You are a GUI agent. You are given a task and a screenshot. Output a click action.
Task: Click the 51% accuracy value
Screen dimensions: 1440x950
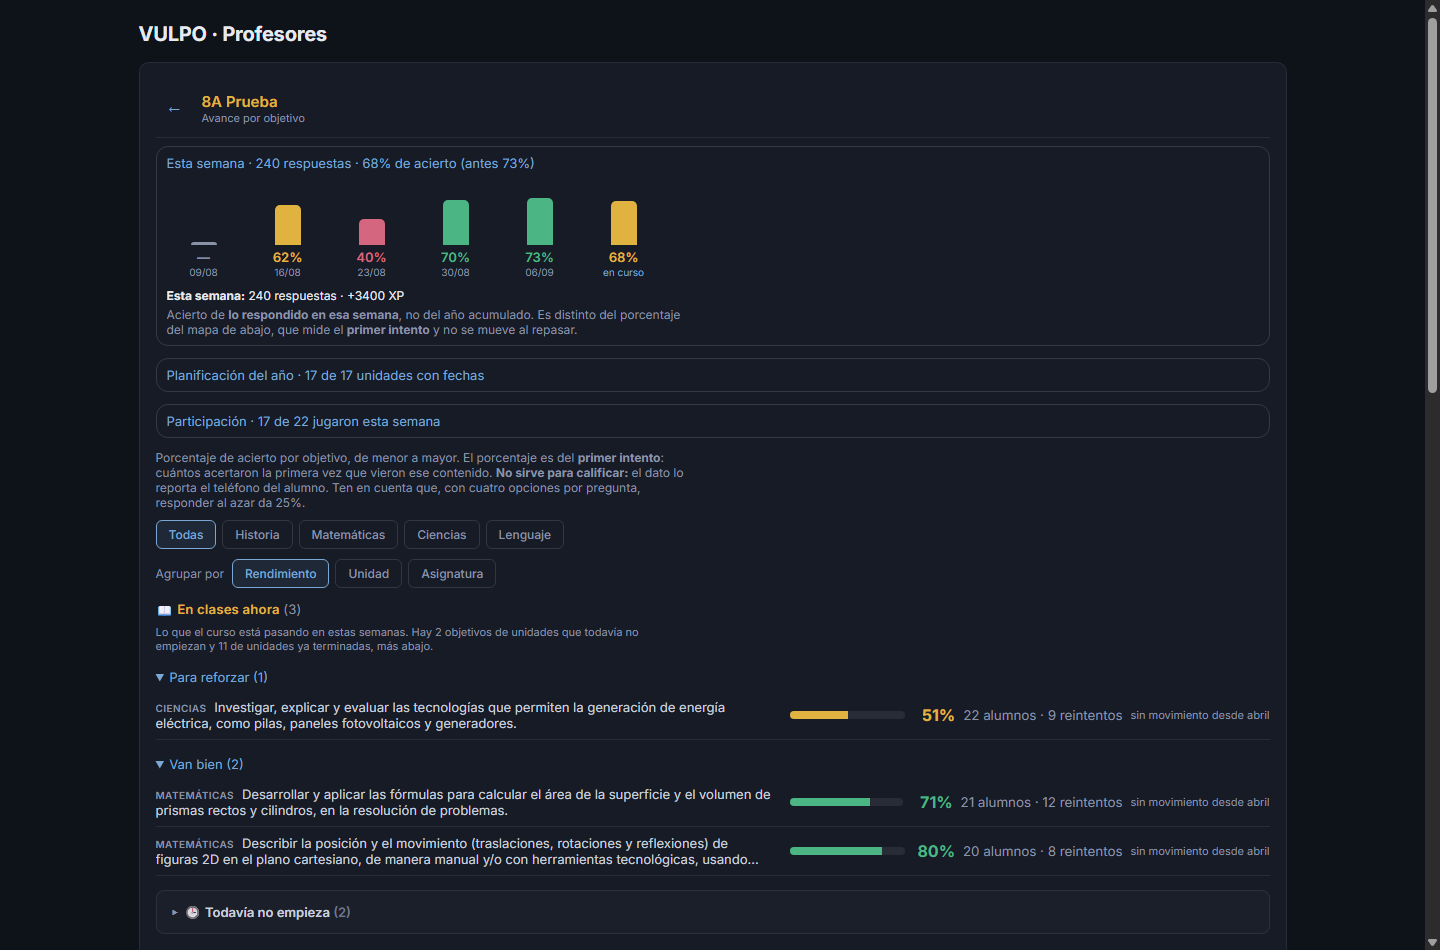coord(938,715)
